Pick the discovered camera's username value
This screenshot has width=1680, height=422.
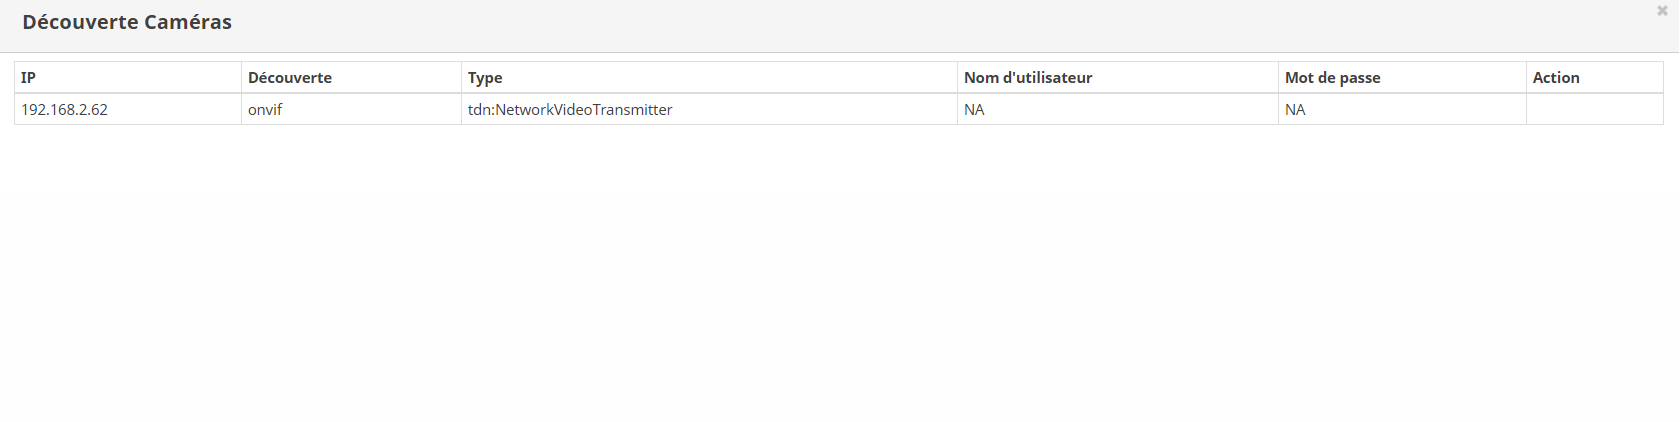coord(974,110)
